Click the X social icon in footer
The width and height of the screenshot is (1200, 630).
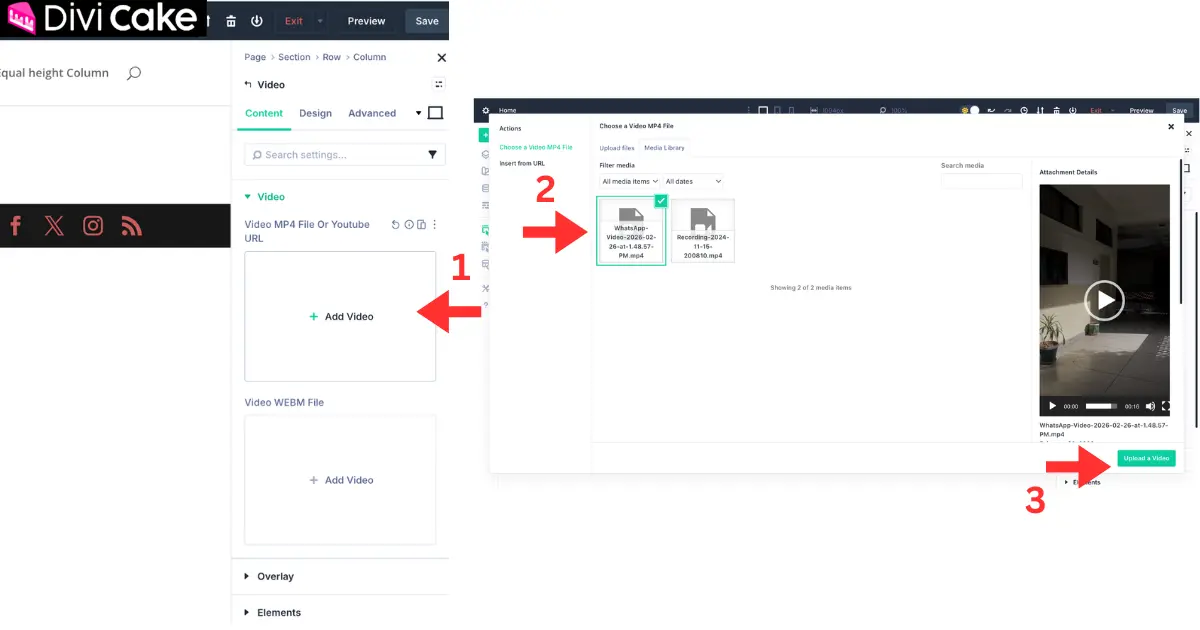point(54,225)
